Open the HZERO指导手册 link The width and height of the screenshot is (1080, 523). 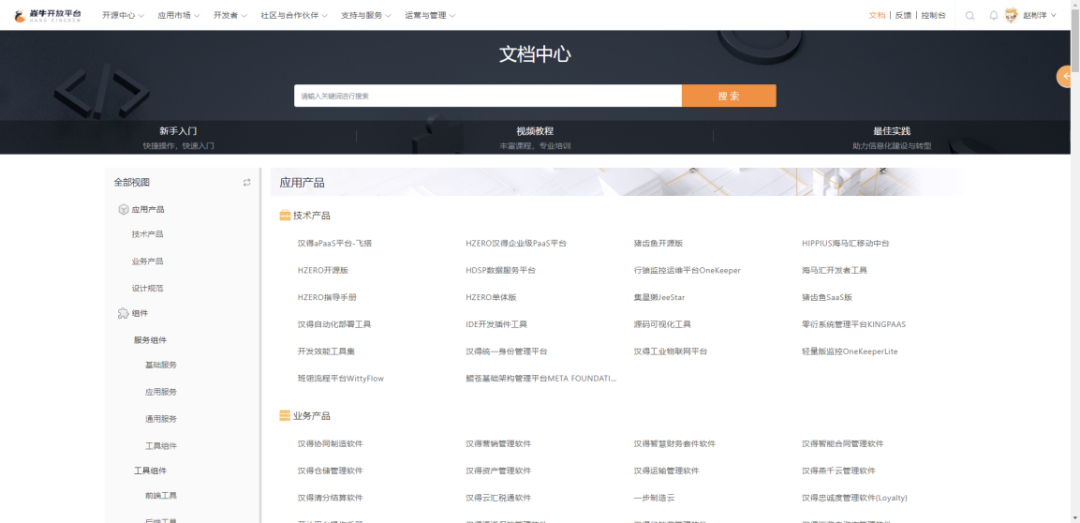[326, 298]
